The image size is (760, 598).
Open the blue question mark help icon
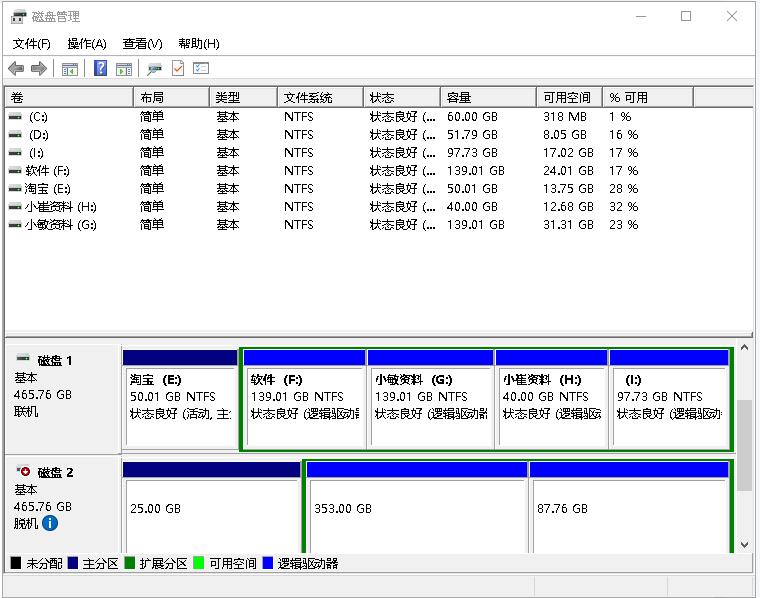click(x=100, y=69)
